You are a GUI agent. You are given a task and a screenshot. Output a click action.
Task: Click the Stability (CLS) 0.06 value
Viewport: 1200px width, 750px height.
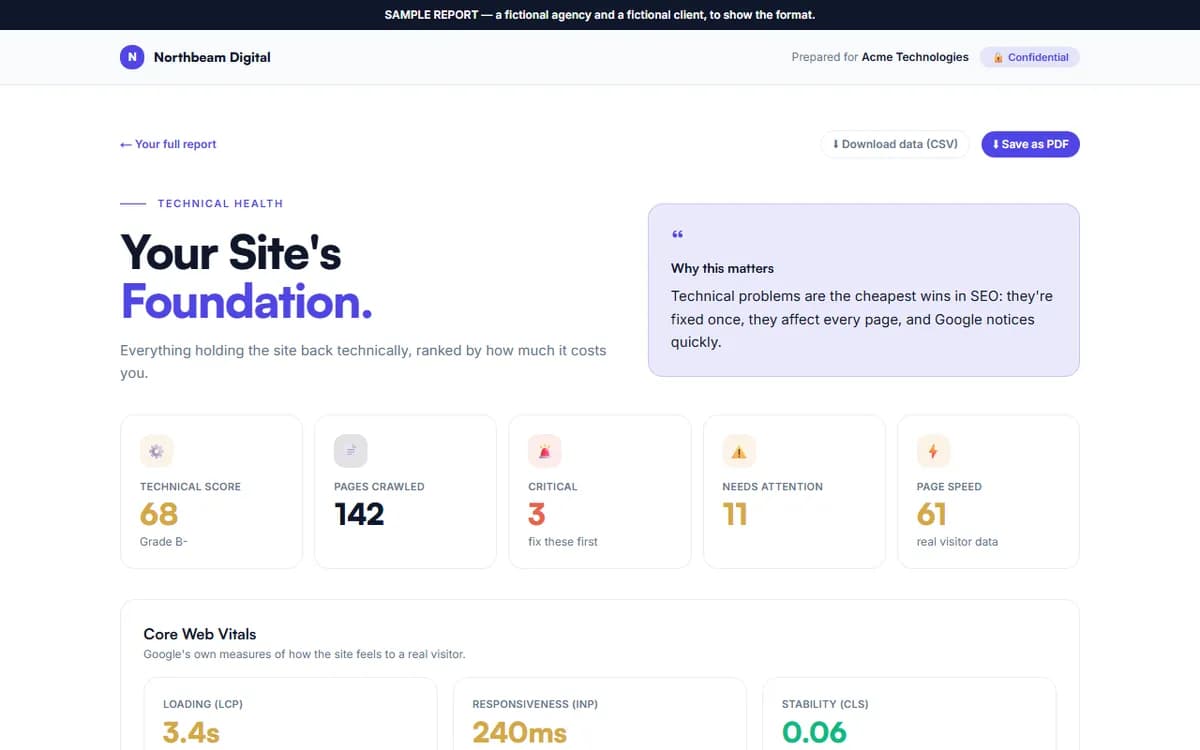click(x=814, y=732)
